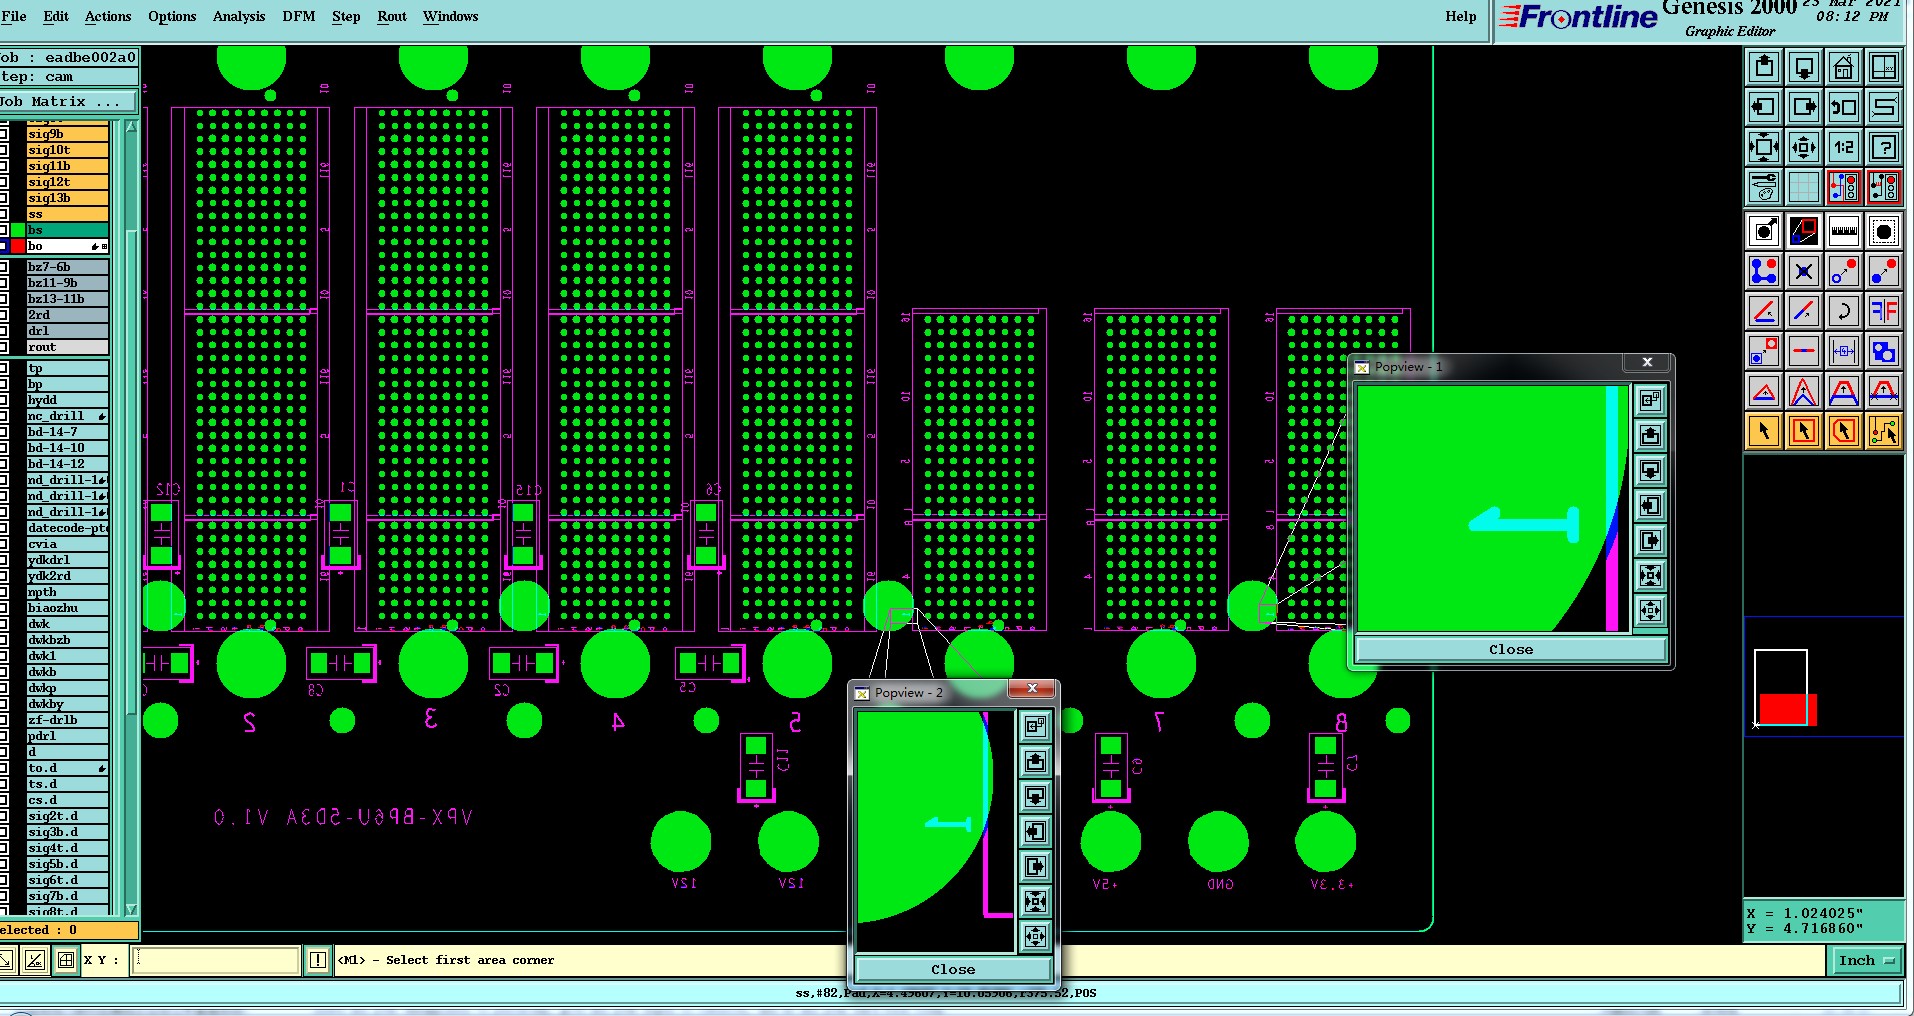Open the Inch units dropdown
The height and width of the screenshot is (1016, 1914).
coord(1866,961)
